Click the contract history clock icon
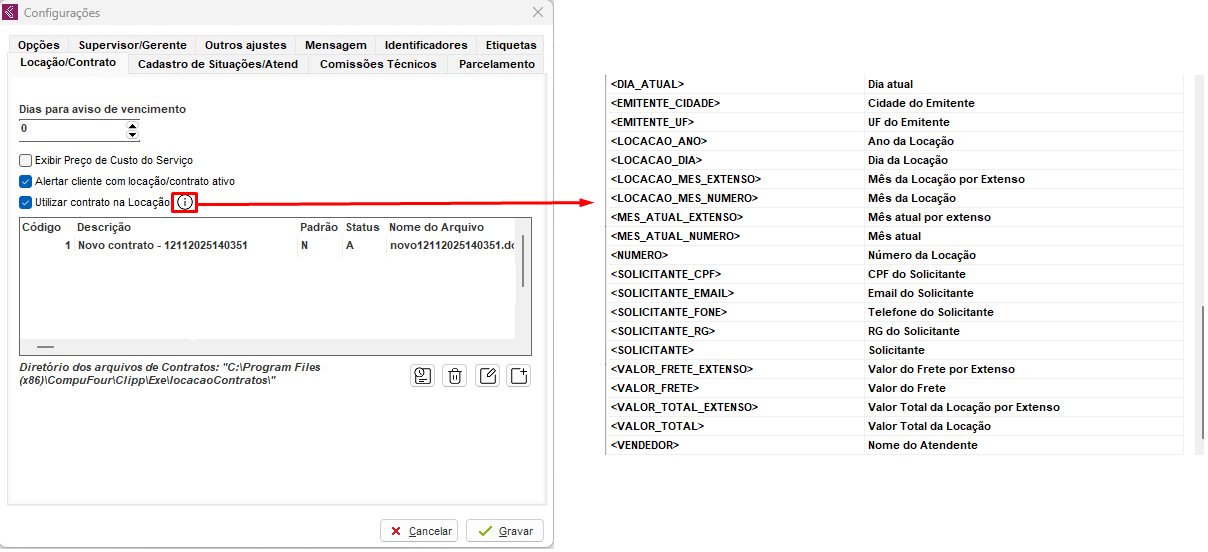 [423, 376]
